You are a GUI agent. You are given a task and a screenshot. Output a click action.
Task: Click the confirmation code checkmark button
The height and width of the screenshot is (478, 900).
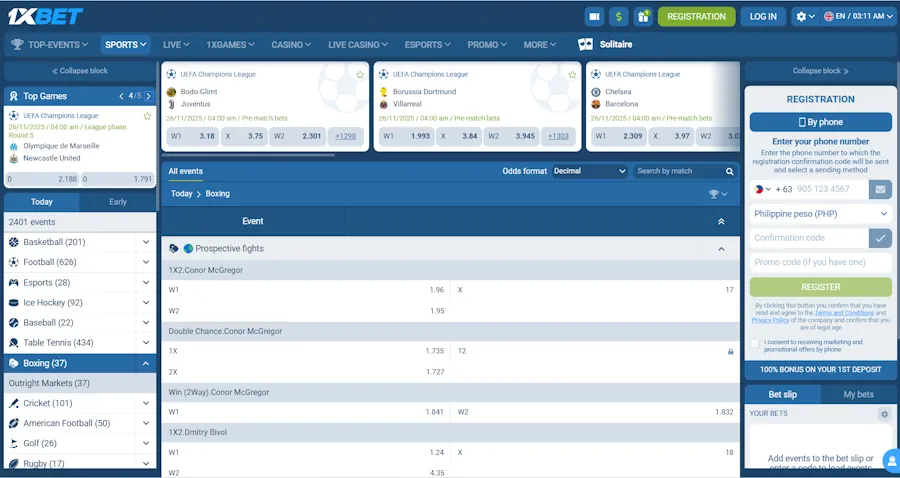[x=880, y=238]
